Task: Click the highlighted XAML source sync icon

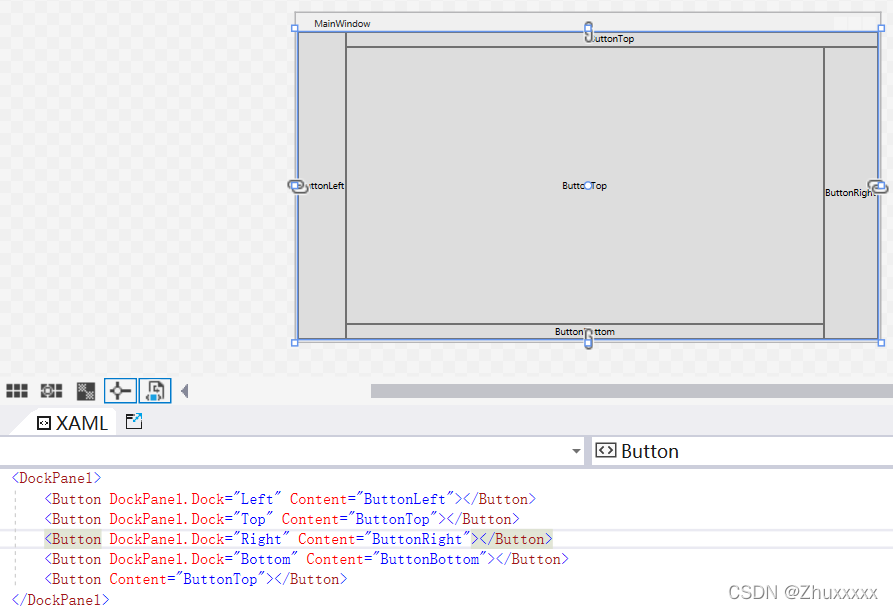Action: [x=155, y=390]
